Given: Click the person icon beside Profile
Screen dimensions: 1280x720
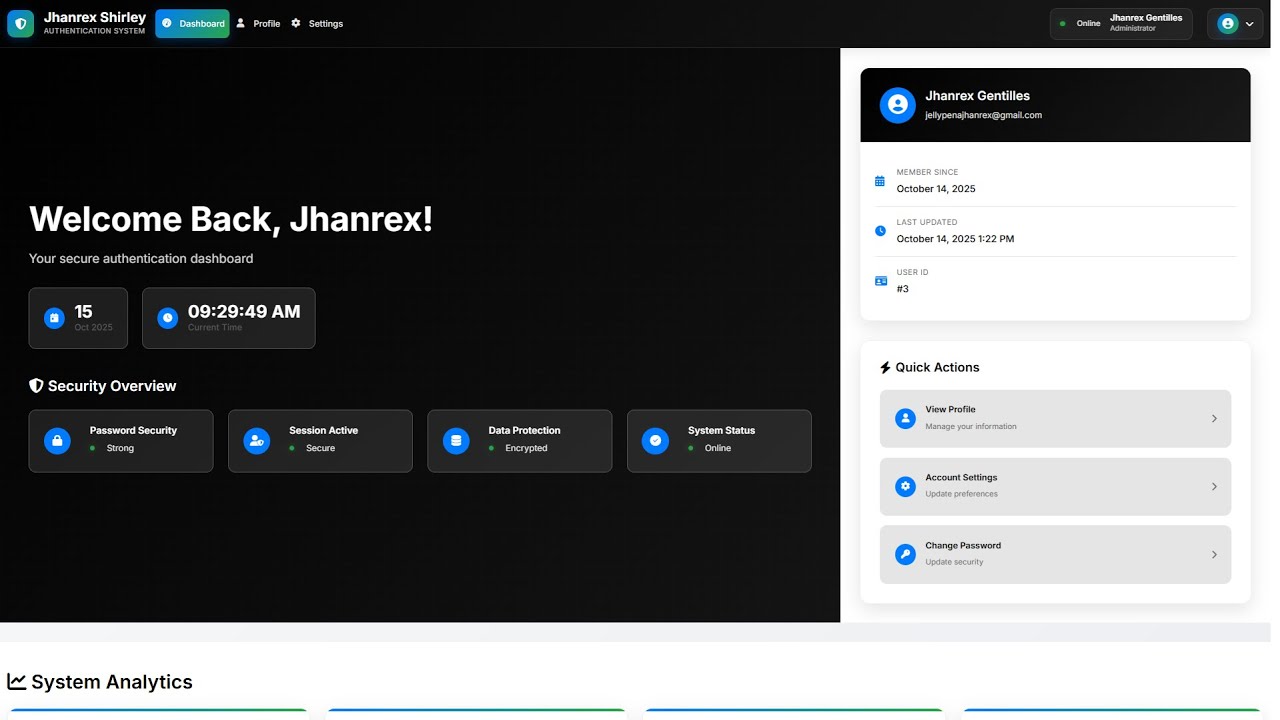Looking at the screenshot, I should point(240,23).
